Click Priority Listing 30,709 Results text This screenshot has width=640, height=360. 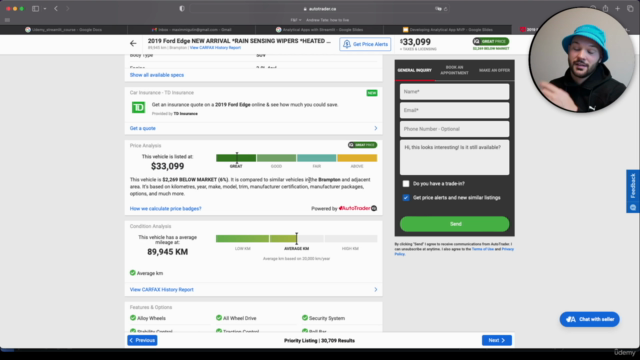[319, 340]
